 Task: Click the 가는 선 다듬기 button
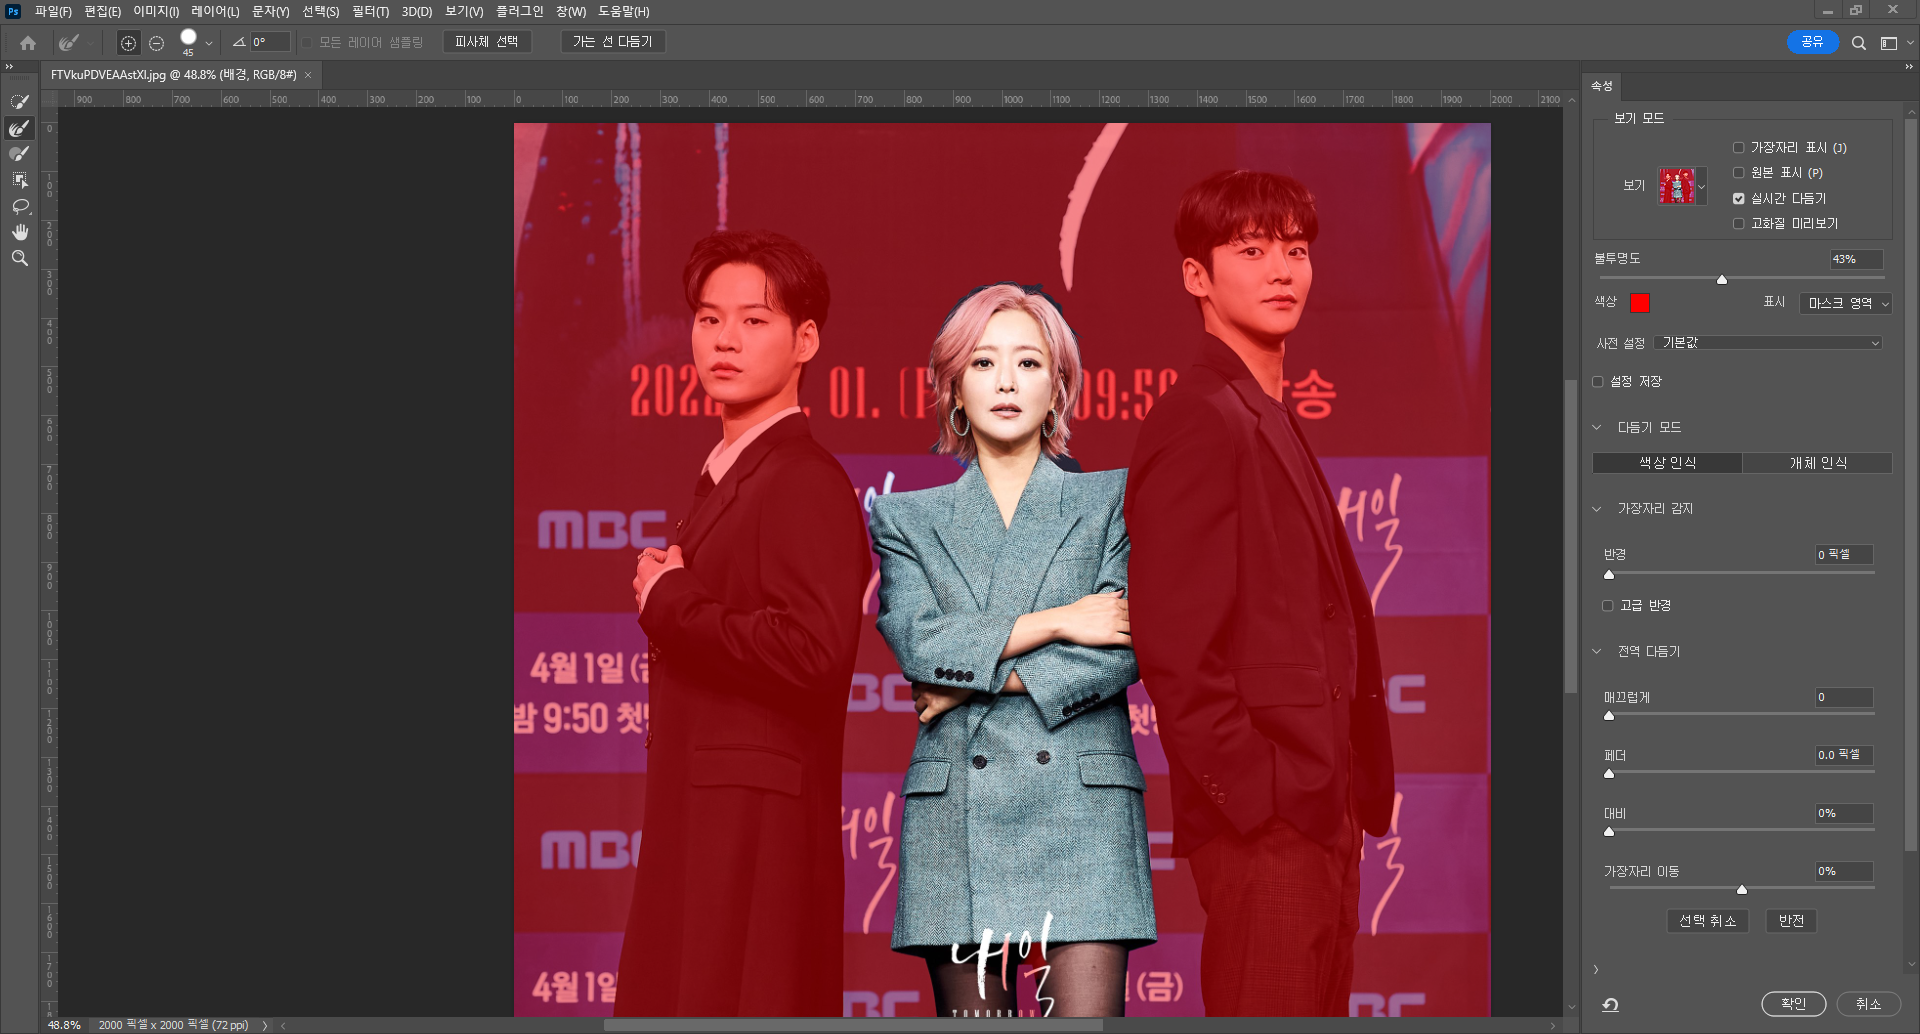pos(613,42)
